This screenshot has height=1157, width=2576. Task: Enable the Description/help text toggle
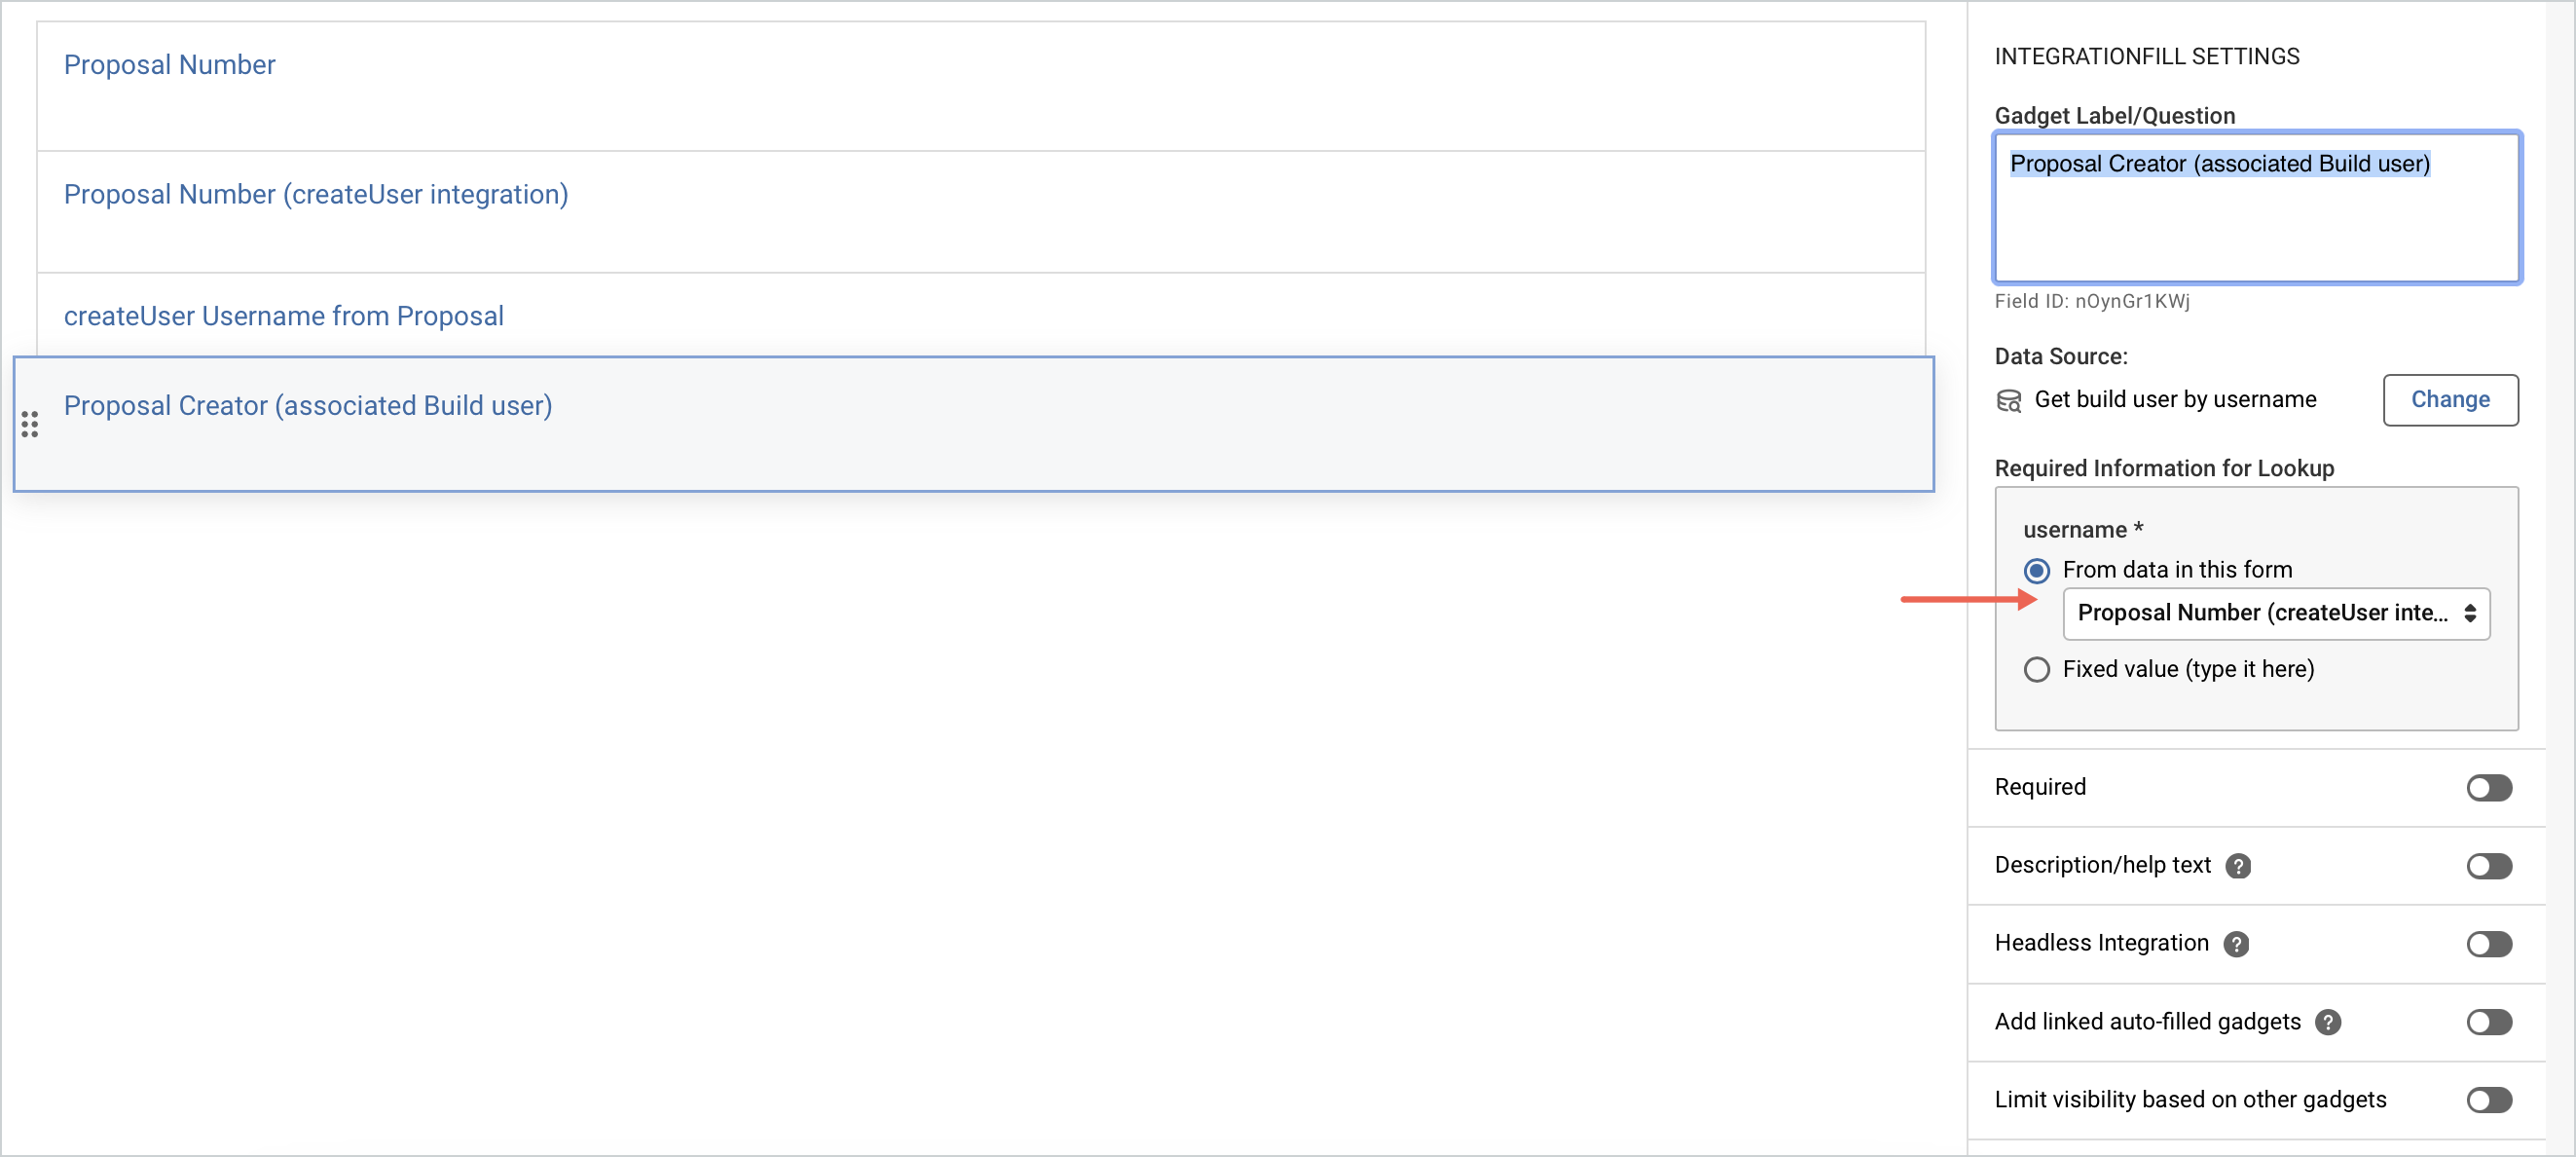pos(2489,866)
